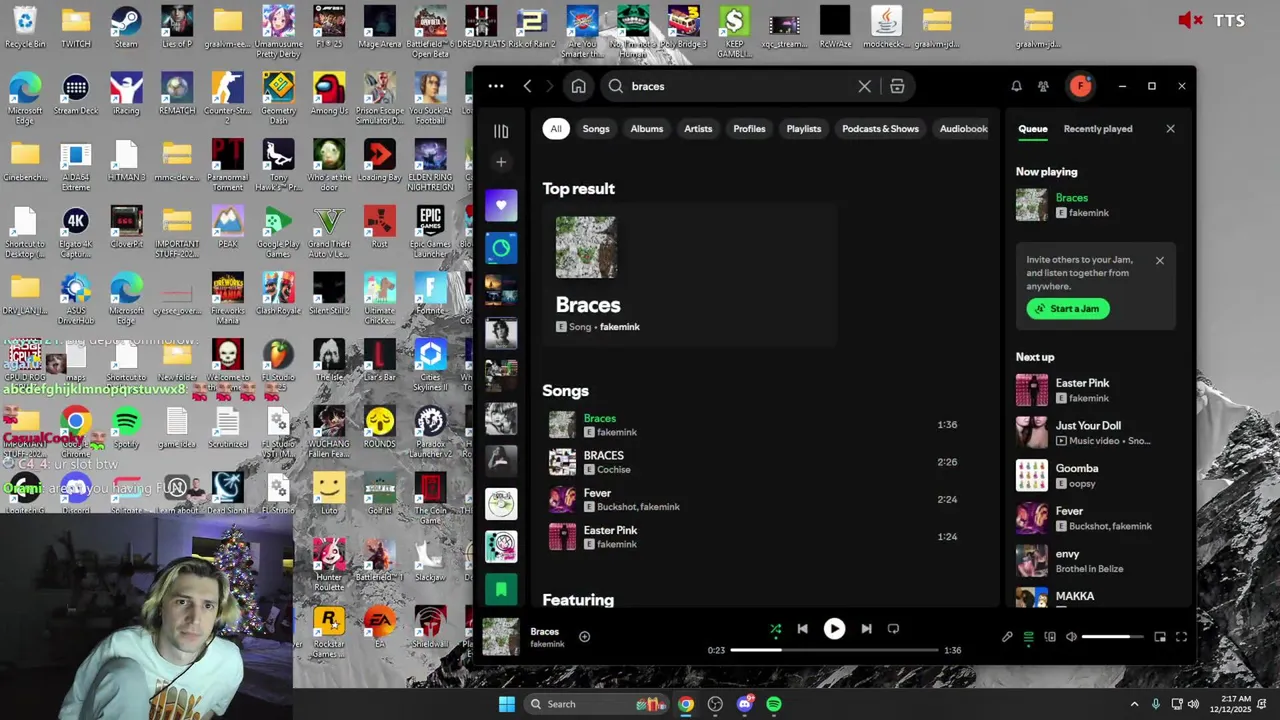Open the Rust desktop shortcut
Image resolution: width=1280 pixels, height=720 pixels.
click(379, 226)
